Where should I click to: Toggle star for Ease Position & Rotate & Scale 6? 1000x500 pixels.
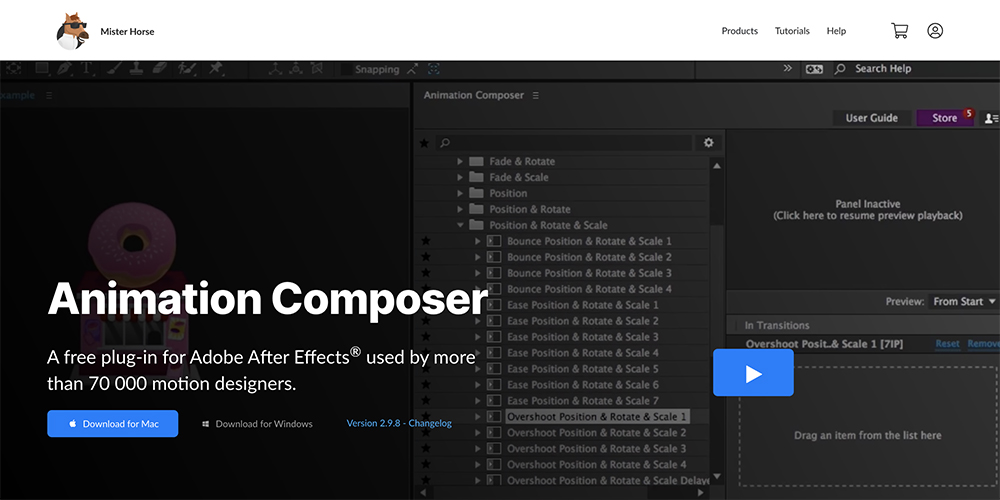pos(426,385)
